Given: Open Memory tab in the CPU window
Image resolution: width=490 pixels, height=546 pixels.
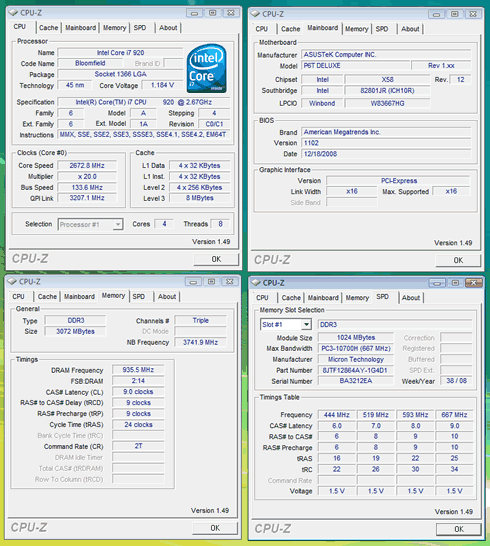Looking at the screenshot, I should click(114, 28).
